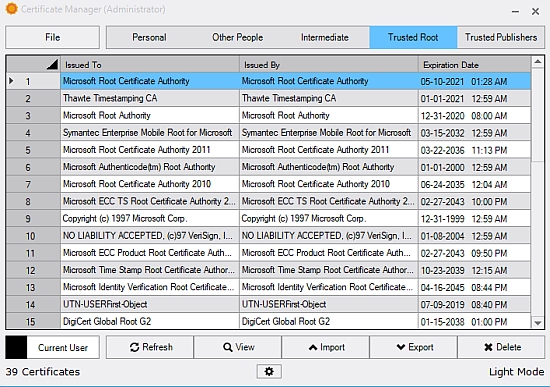Switch to the Personal tab

tap(149, 37)
